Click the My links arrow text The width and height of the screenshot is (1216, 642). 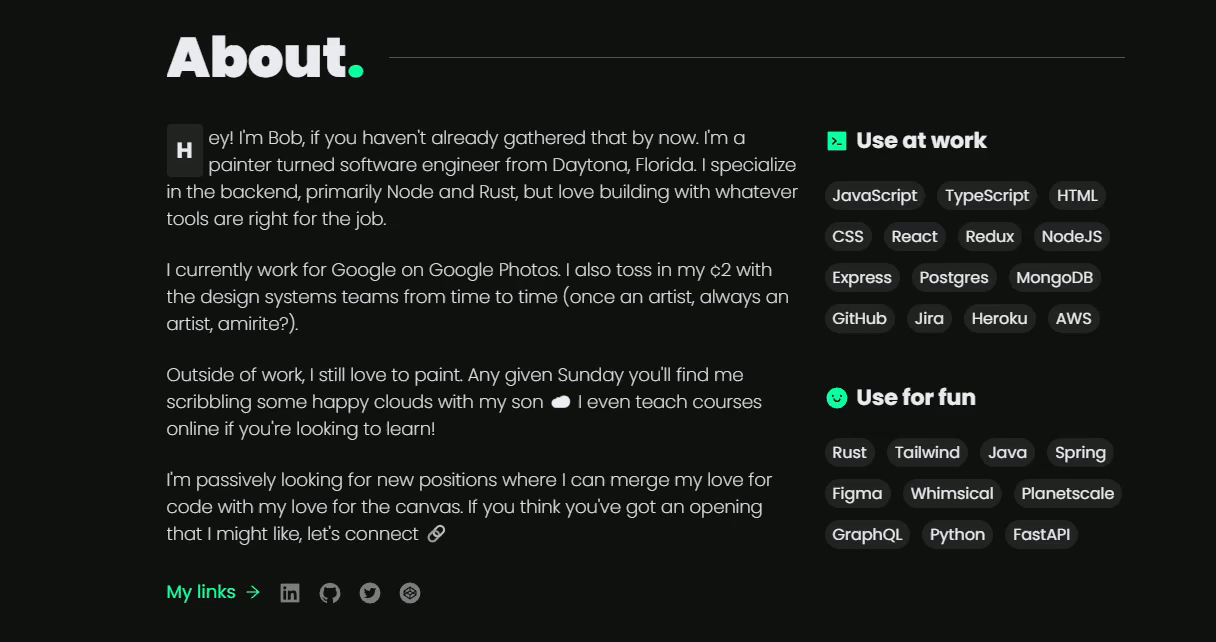213,592
